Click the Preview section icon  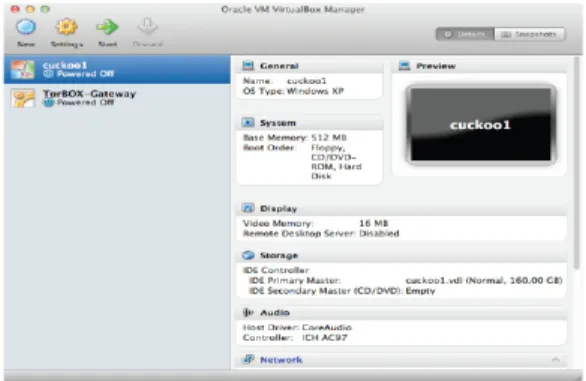point(404,66)
